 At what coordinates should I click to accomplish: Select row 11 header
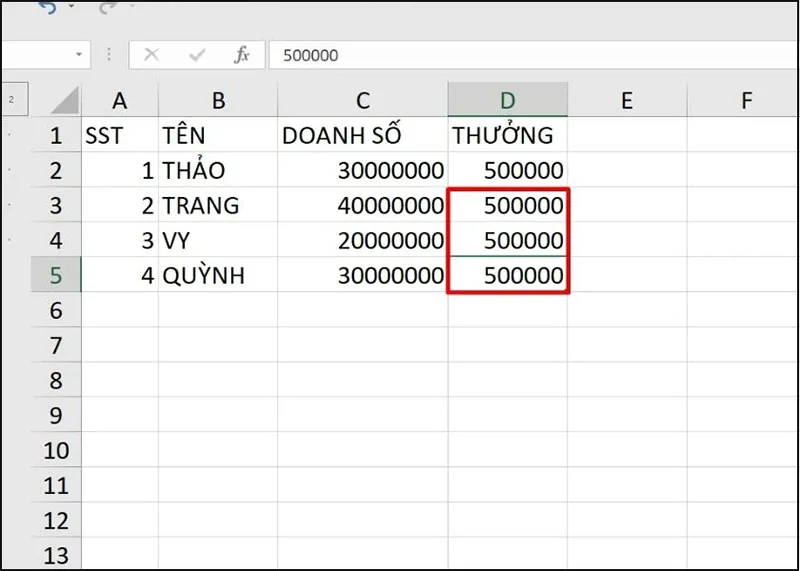[x=56, y=485]
